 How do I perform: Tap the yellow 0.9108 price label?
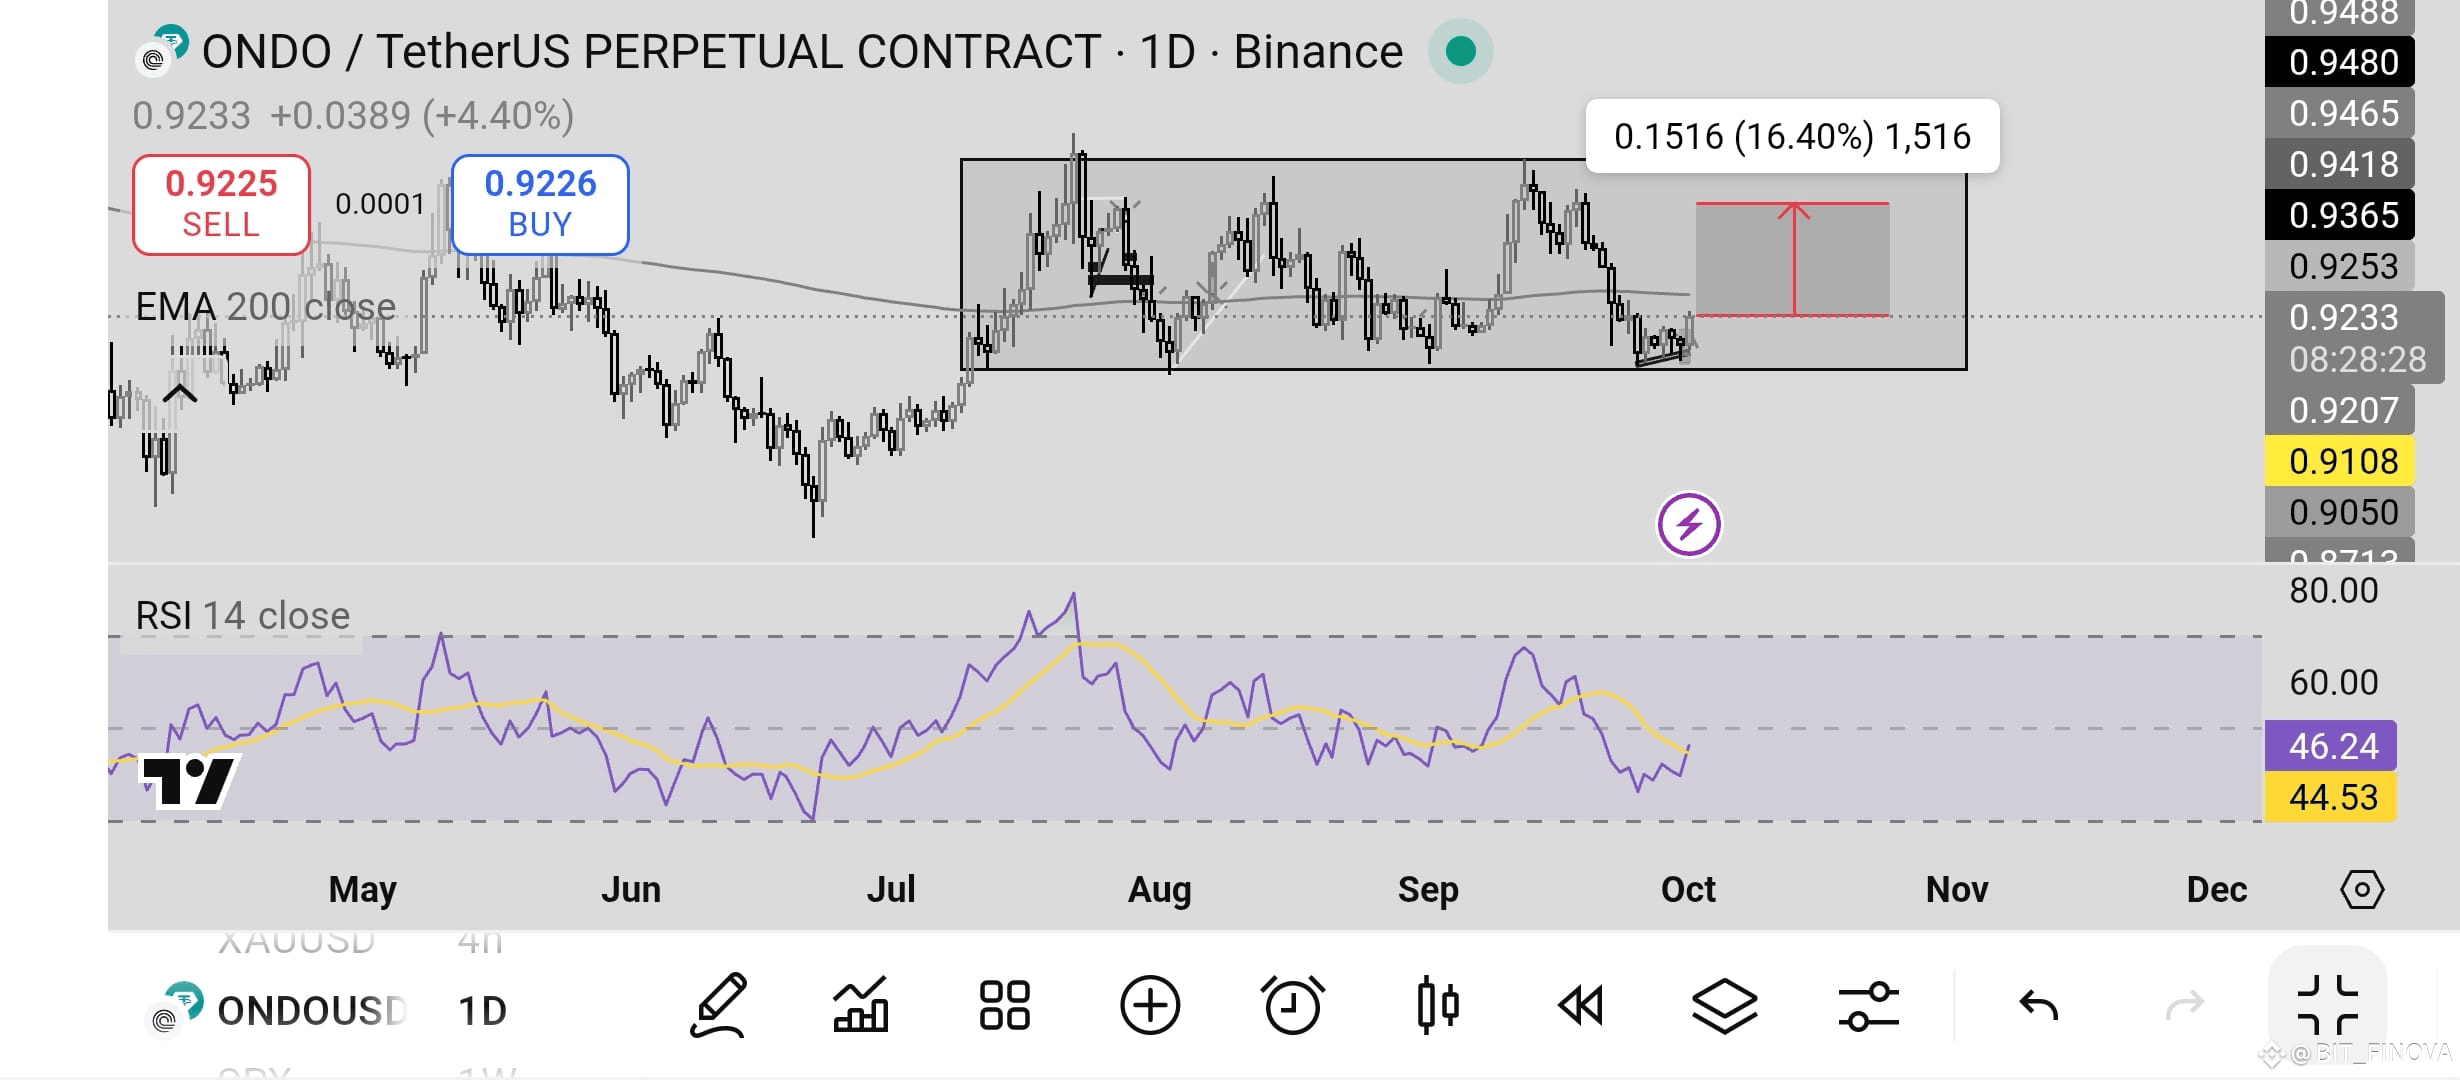coord(2340,461)
